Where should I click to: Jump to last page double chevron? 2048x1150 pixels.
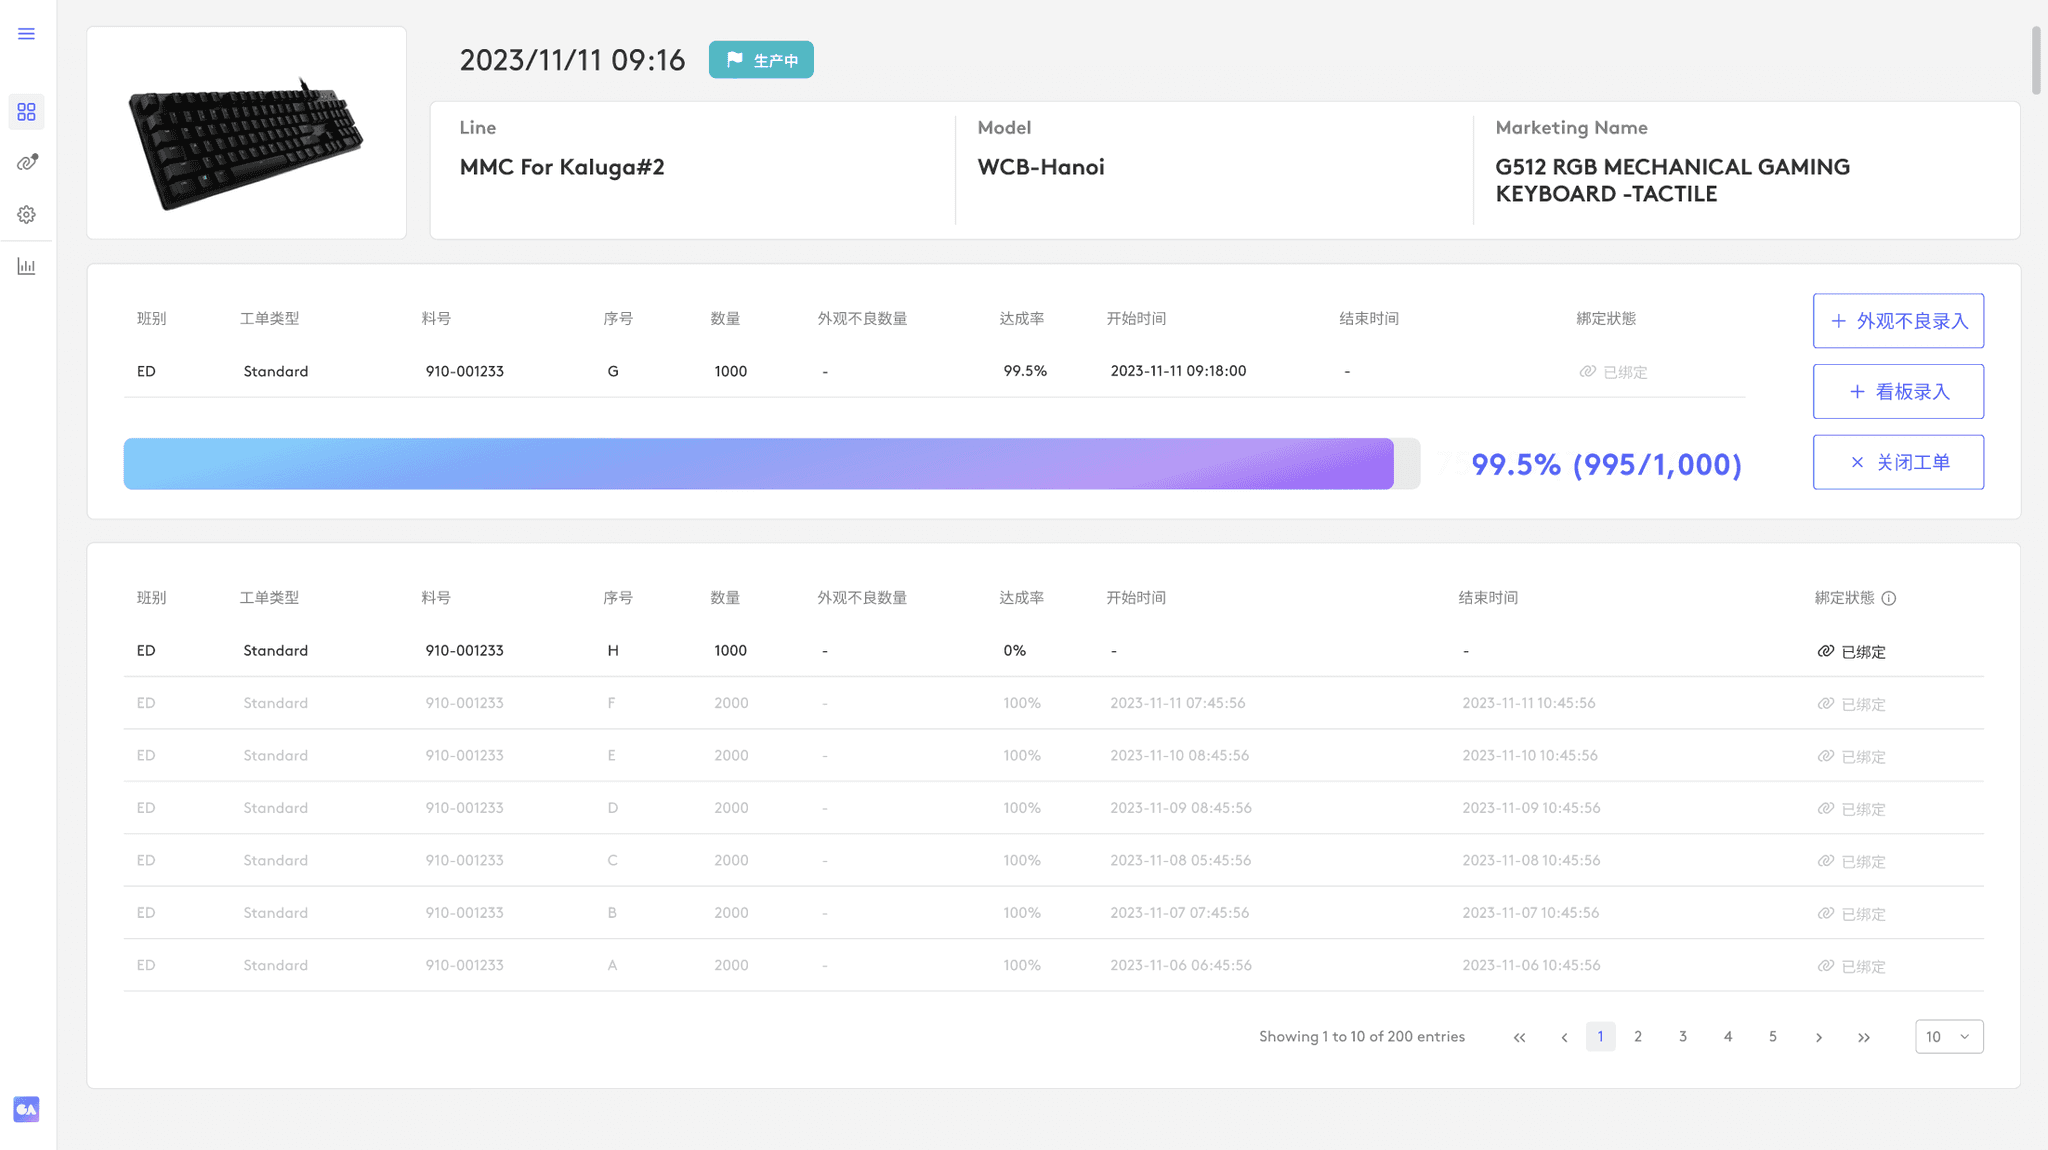[x=1864, y=1037]
